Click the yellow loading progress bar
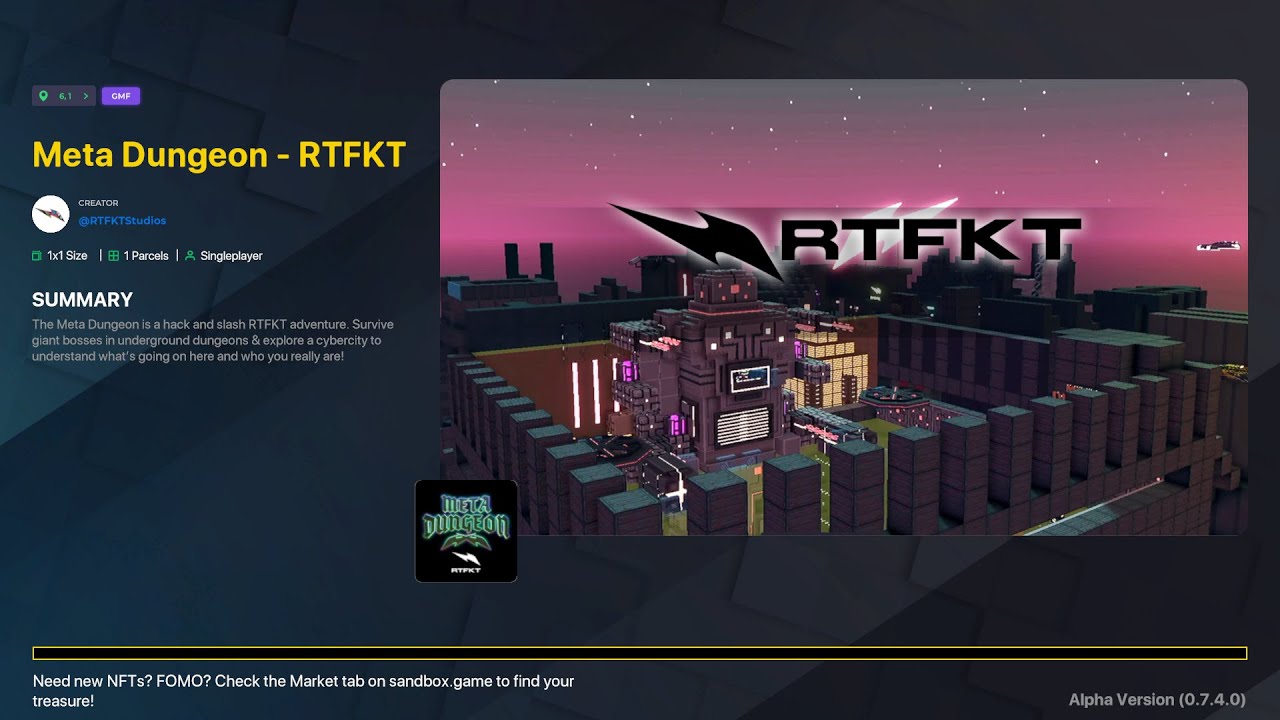 (x=640, y=653)
